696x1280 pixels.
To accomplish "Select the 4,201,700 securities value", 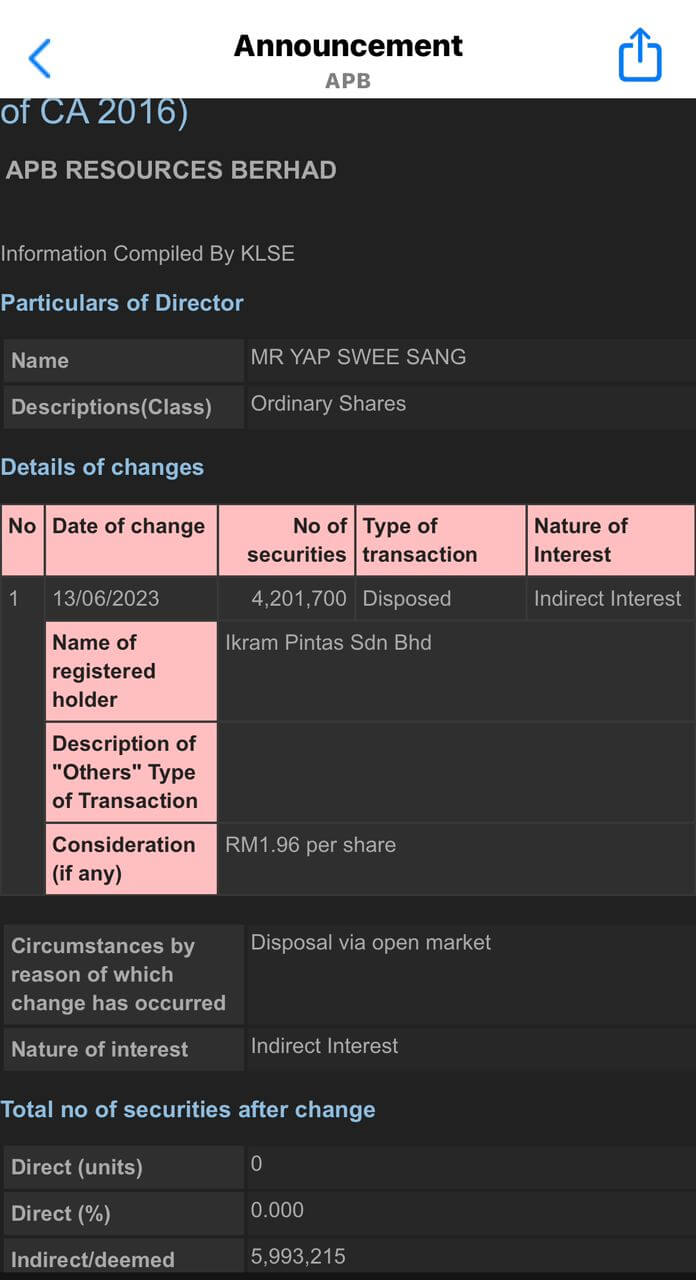I will tap(299, 599).
